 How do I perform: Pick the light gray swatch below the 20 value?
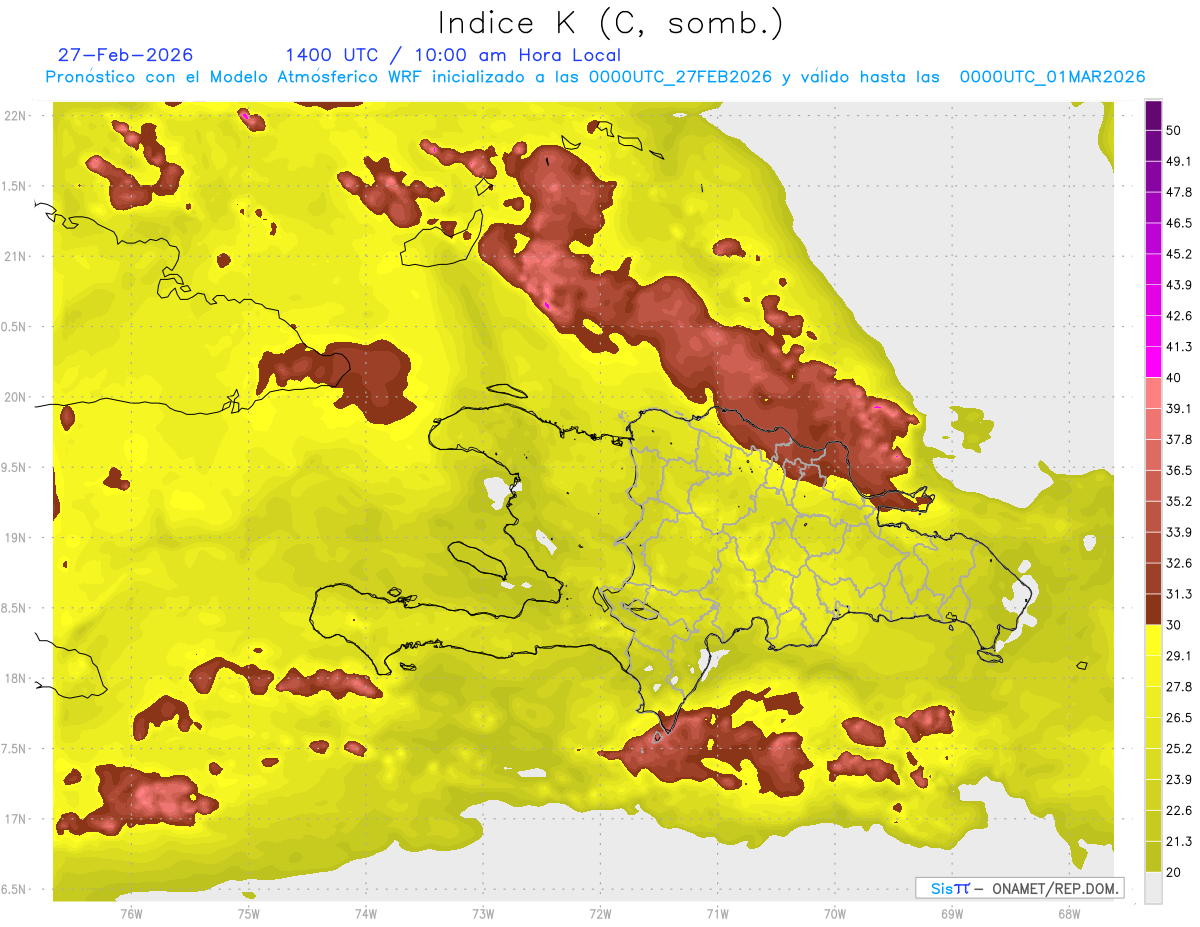[1153, 888]
